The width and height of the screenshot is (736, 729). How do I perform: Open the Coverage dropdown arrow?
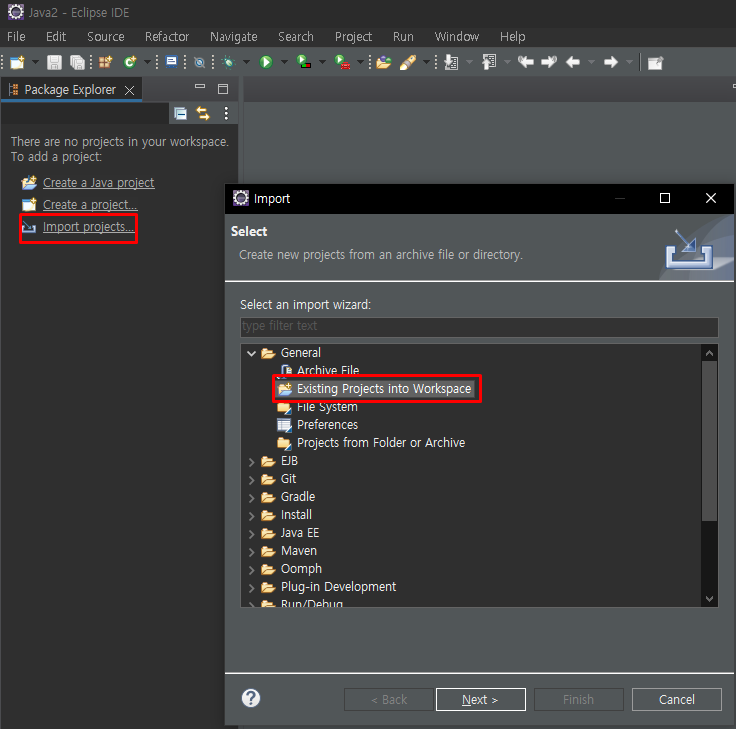pyautogui.click(x=322, y=62)
